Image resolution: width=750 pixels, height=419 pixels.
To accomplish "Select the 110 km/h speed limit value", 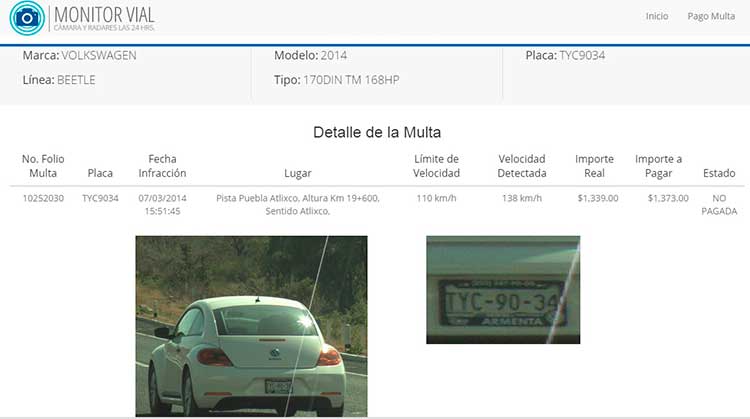I will (436, 198).
